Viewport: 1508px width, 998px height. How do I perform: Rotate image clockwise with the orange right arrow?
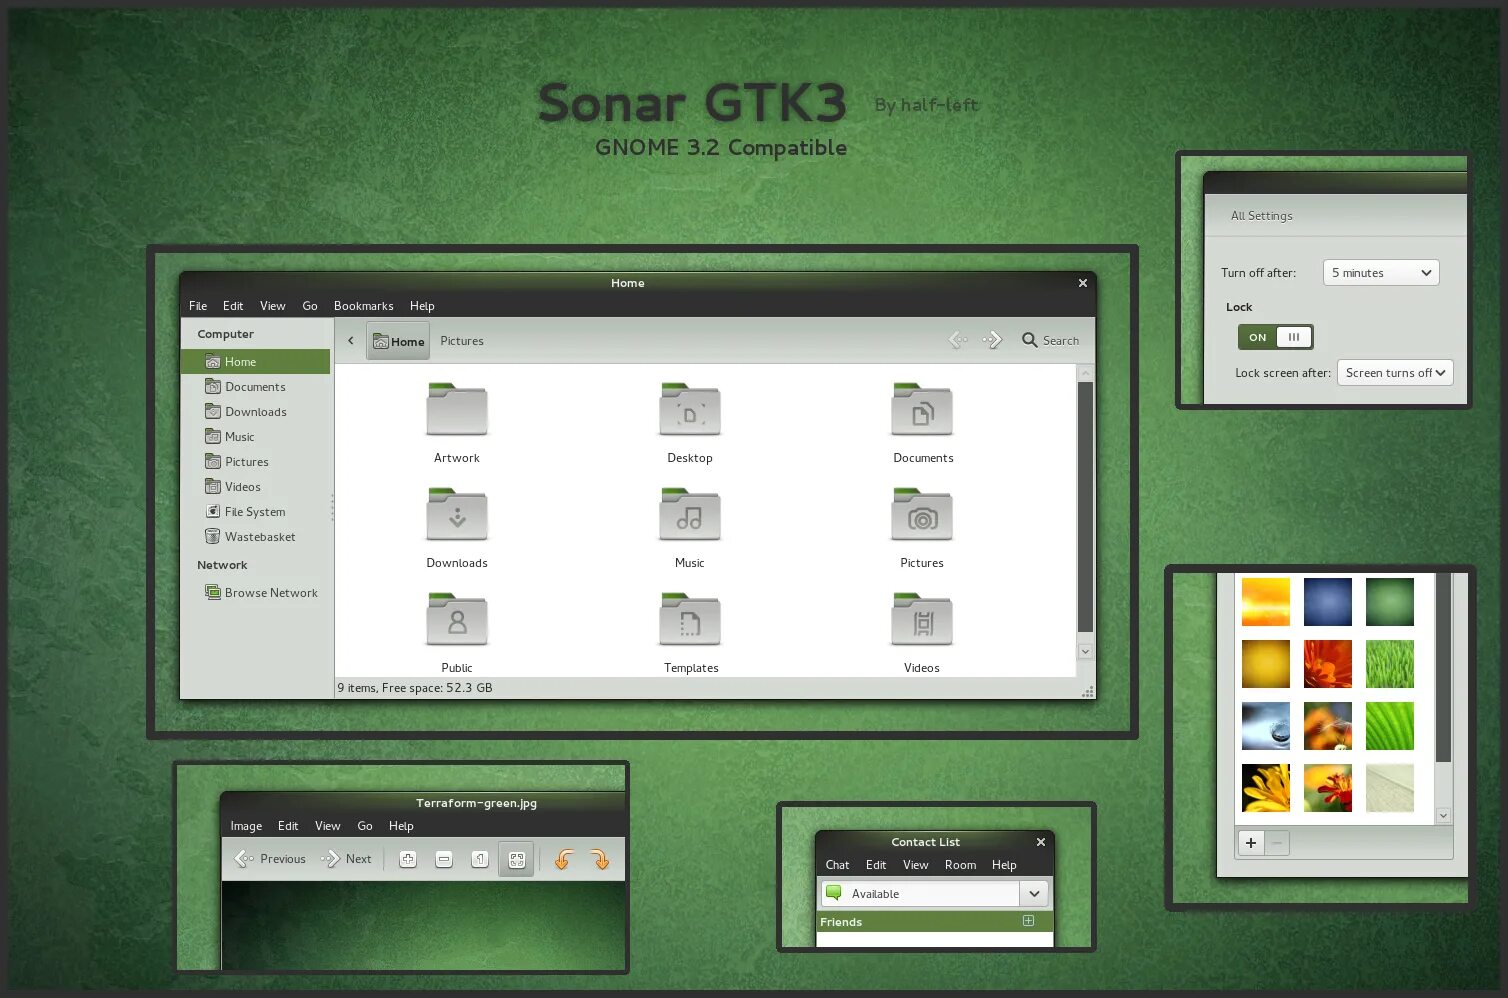tap(600, 859)
